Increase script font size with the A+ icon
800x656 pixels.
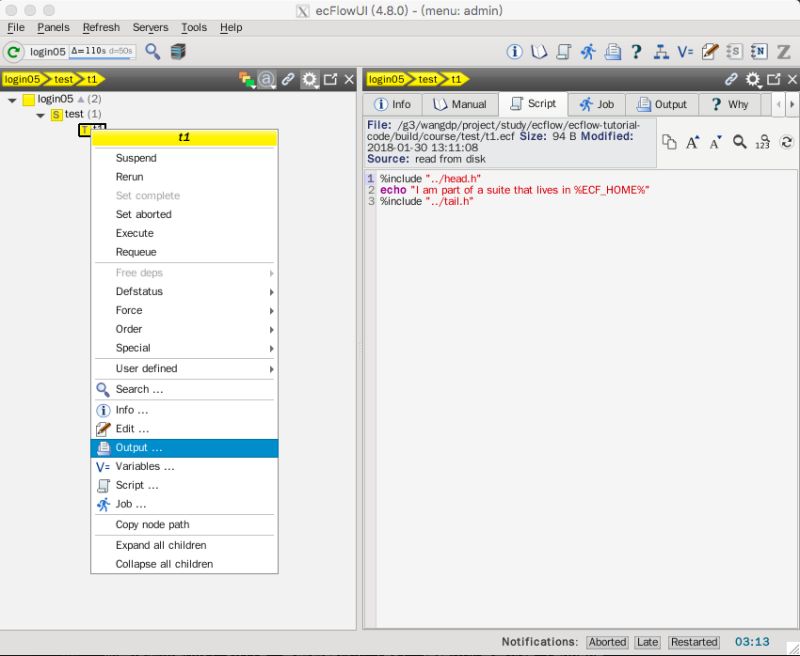point(693,143)
